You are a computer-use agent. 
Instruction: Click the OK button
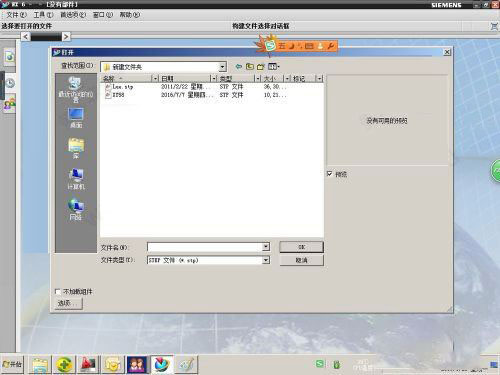pos(301,247)
